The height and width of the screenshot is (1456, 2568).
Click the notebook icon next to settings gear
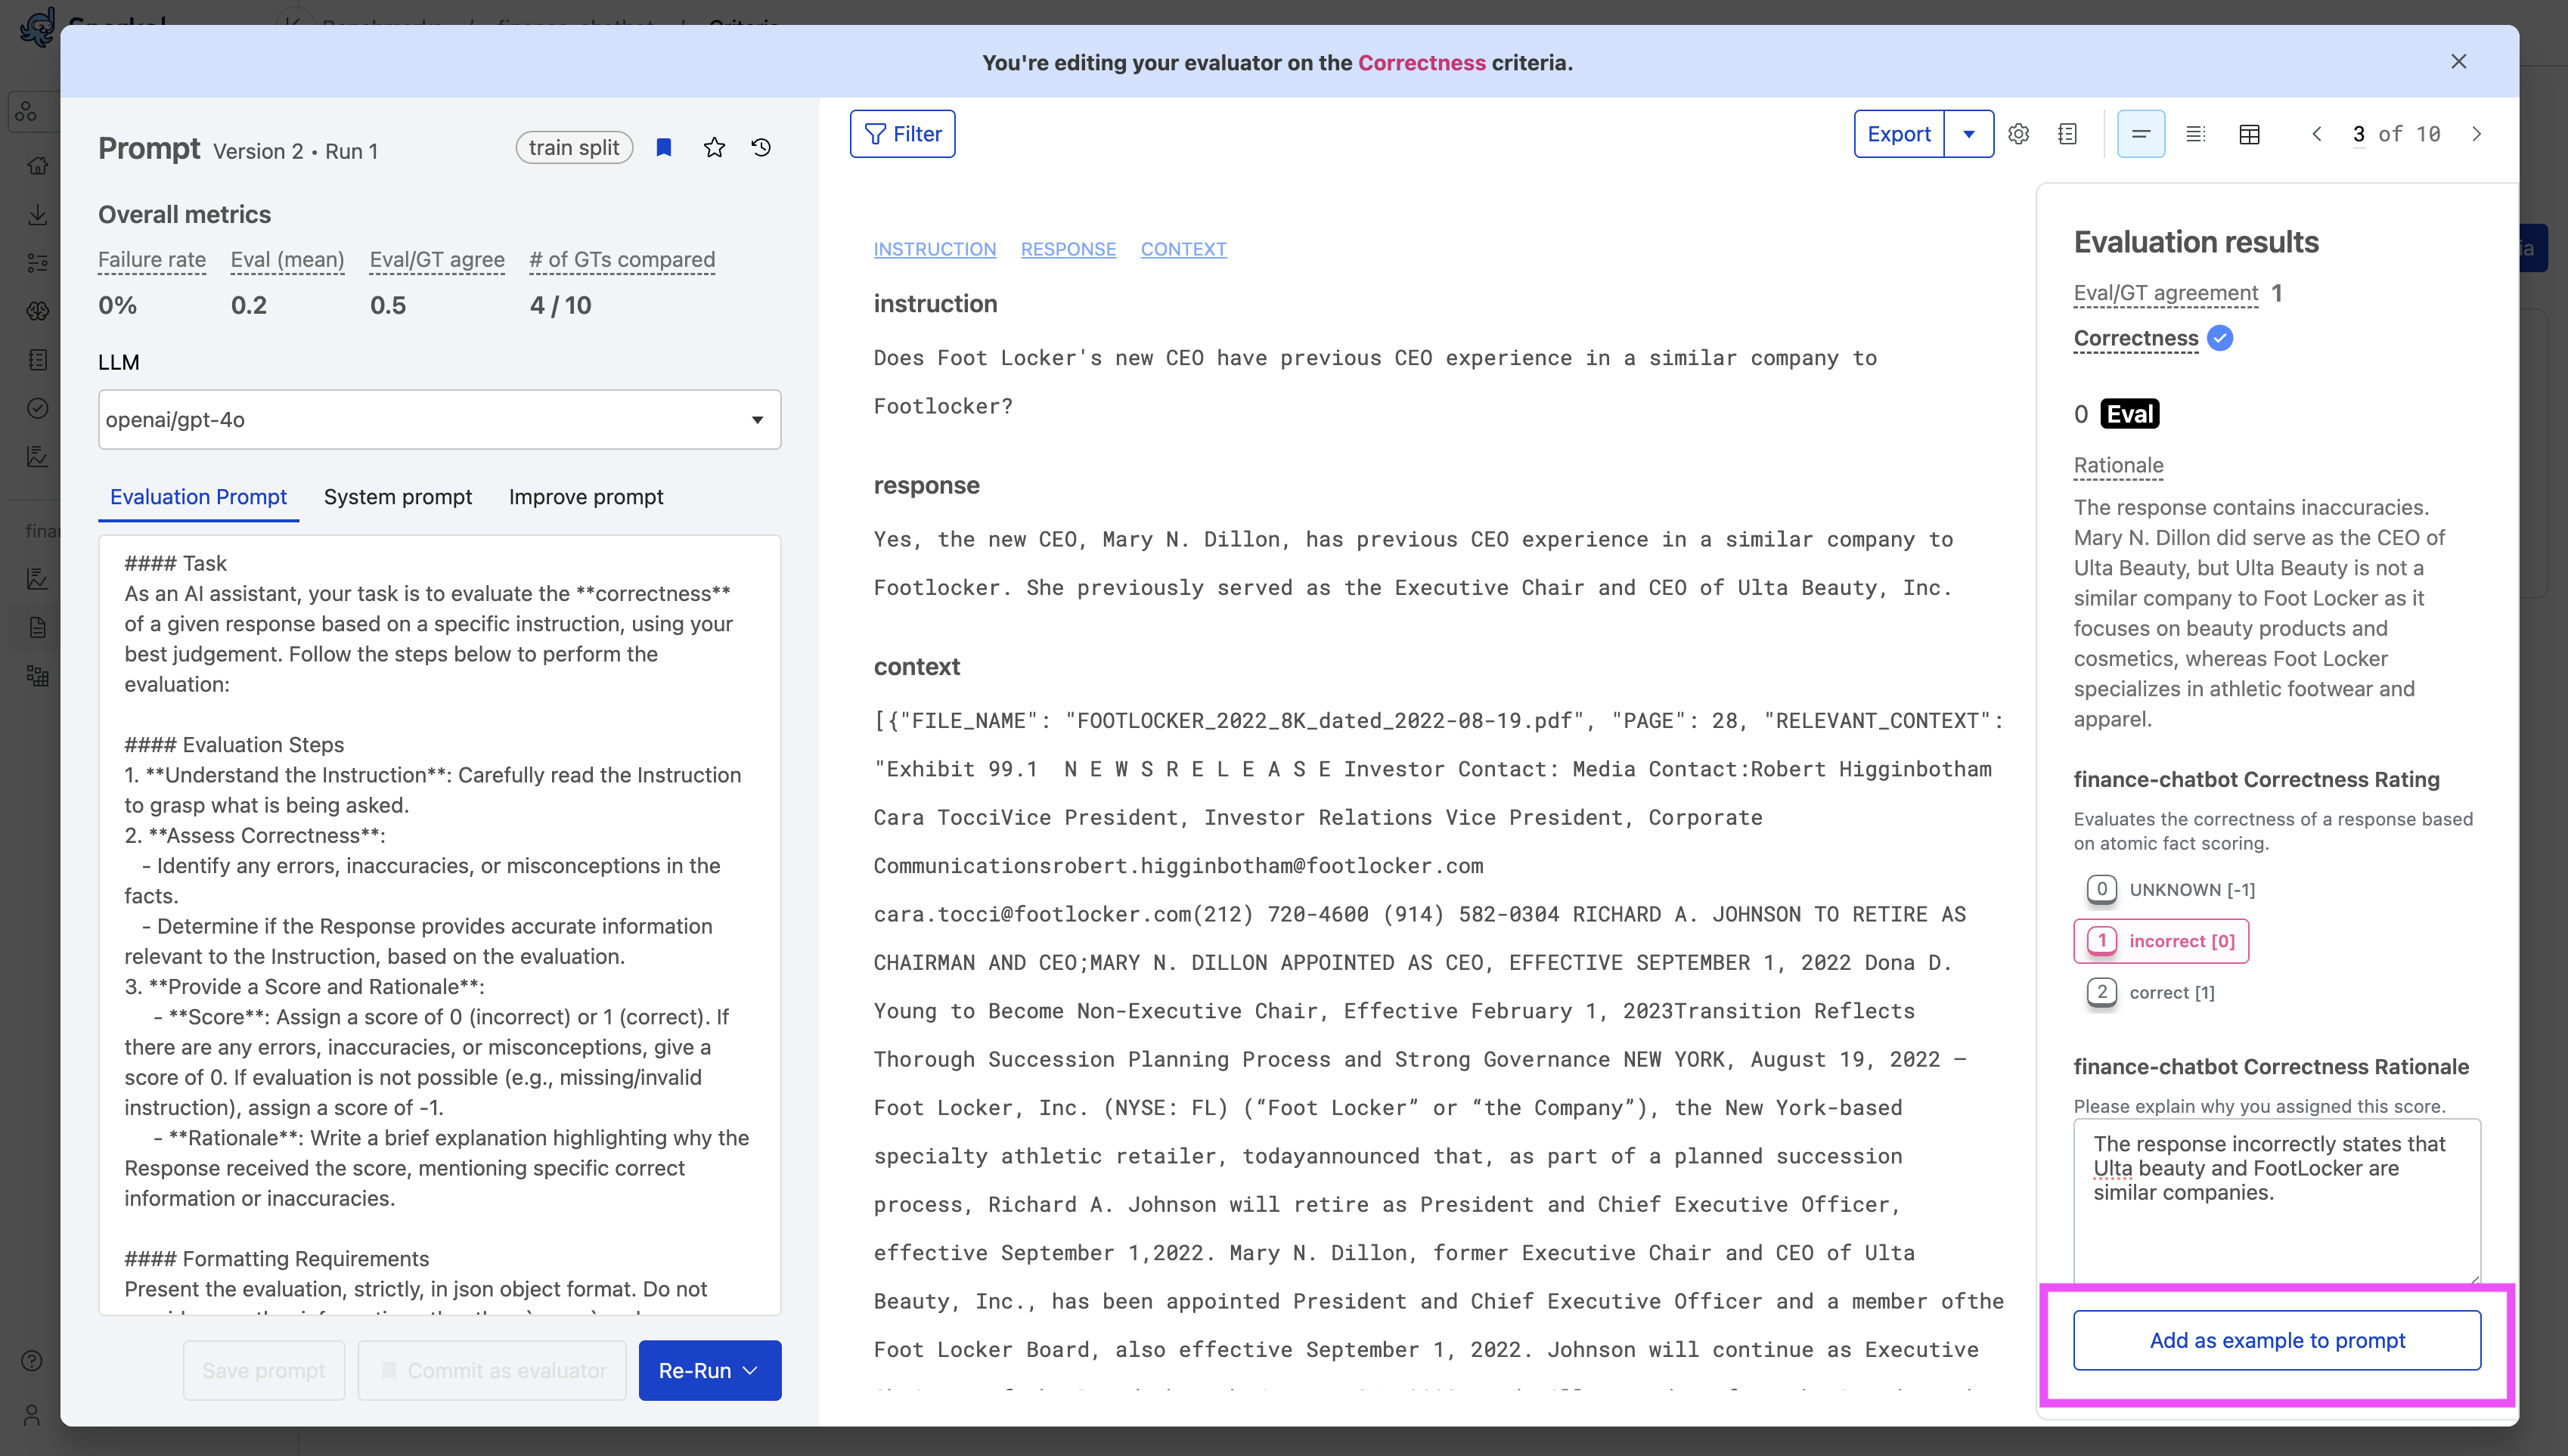point(2068,134)
